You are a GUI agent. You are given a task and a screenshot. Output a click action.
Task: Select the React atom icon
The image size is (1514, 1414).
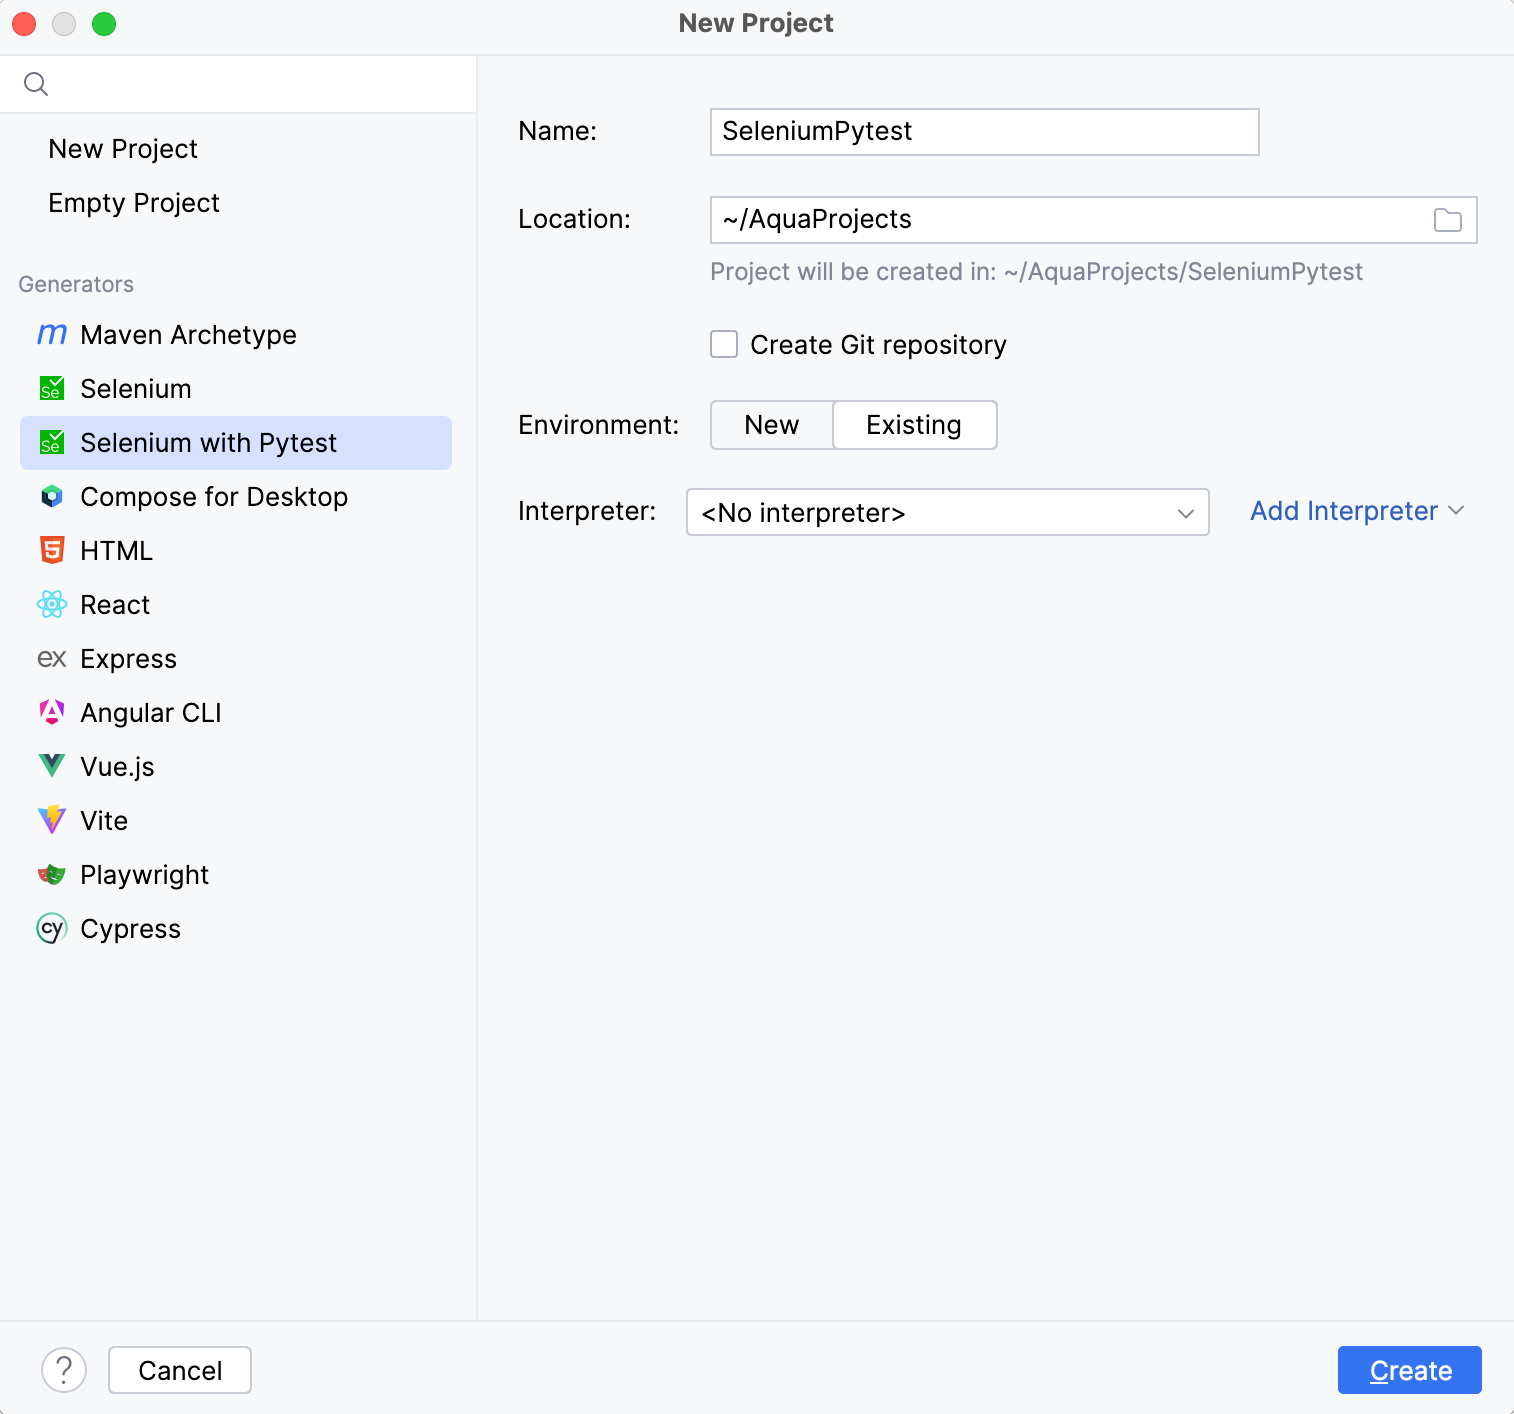[x=52, y=605]
